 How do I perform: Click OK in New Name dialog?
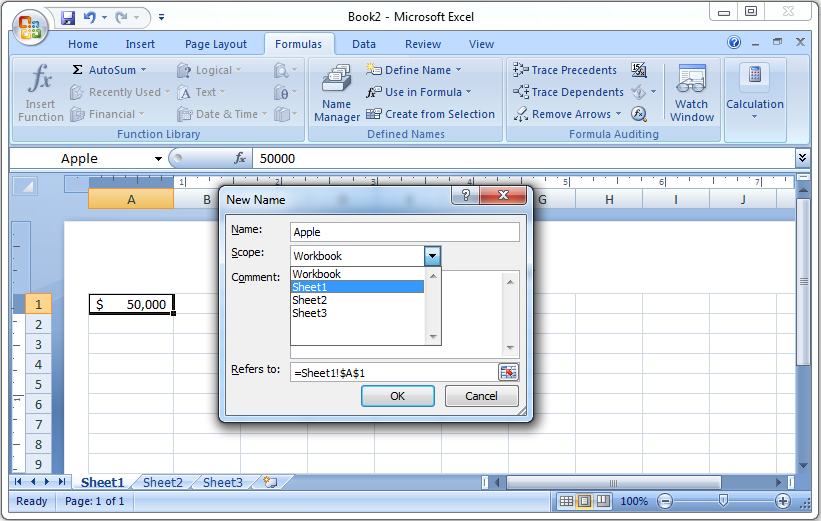point(397,396)
